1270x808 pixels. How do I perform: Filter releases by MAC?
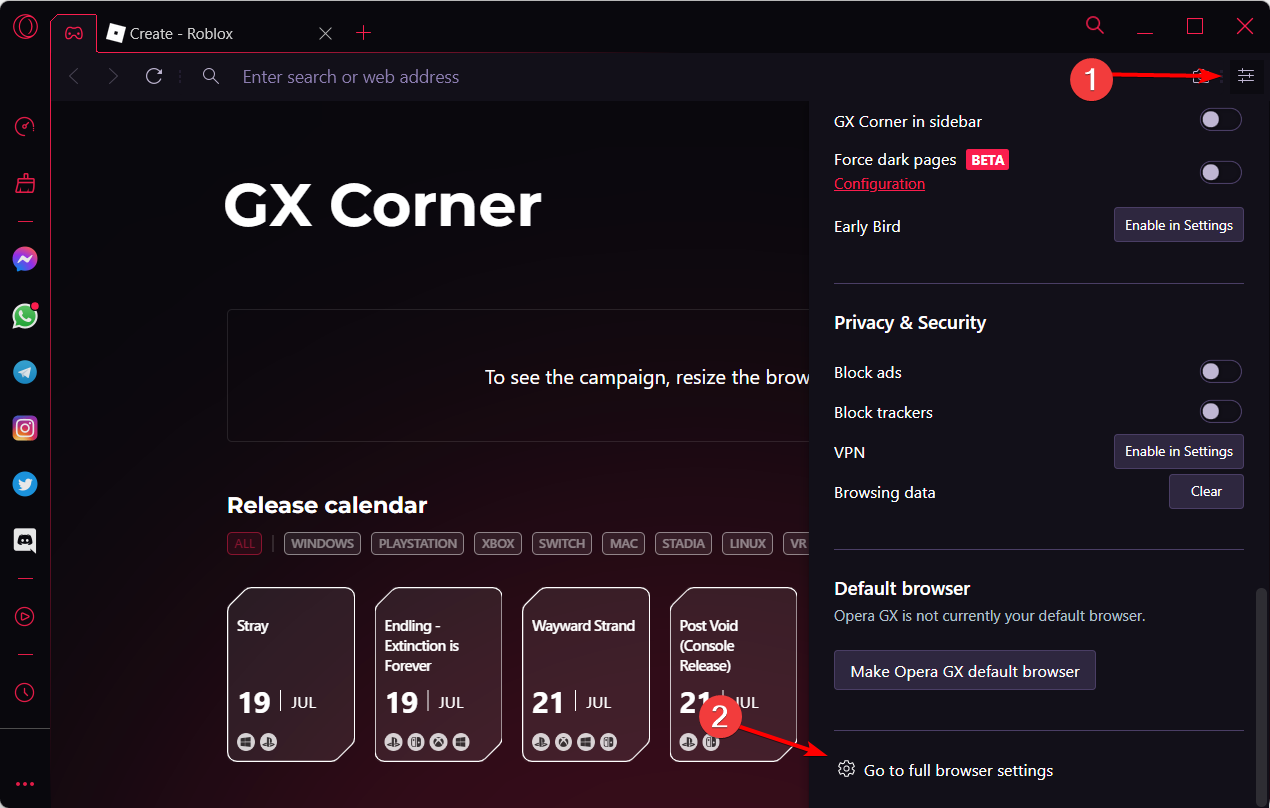[x=624, y=544]
